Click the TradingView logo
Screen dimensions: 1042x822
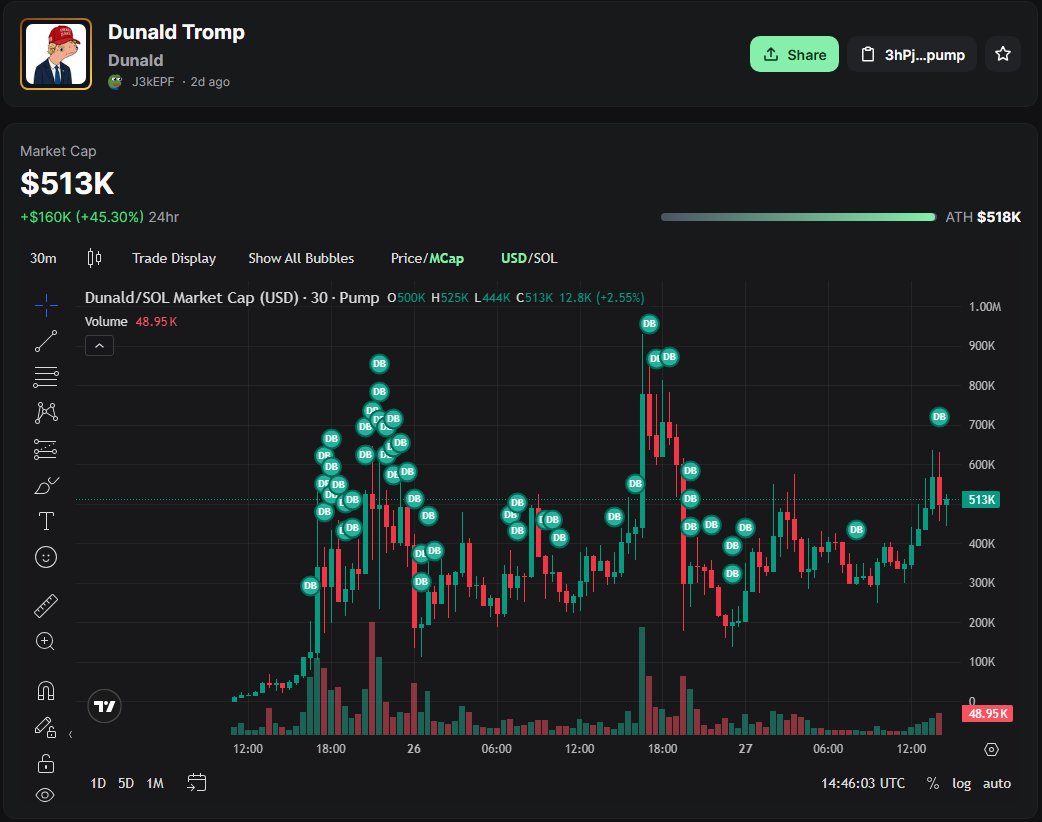pos(104,706)
